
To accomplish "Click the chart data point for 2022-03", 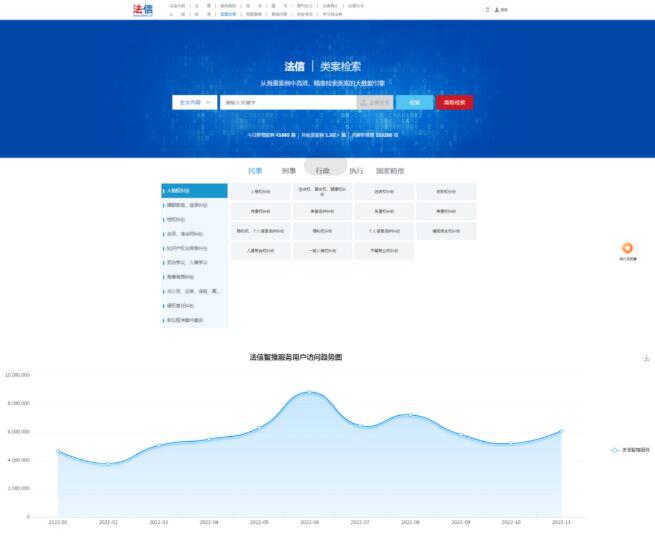I will (x=158, y=445).
